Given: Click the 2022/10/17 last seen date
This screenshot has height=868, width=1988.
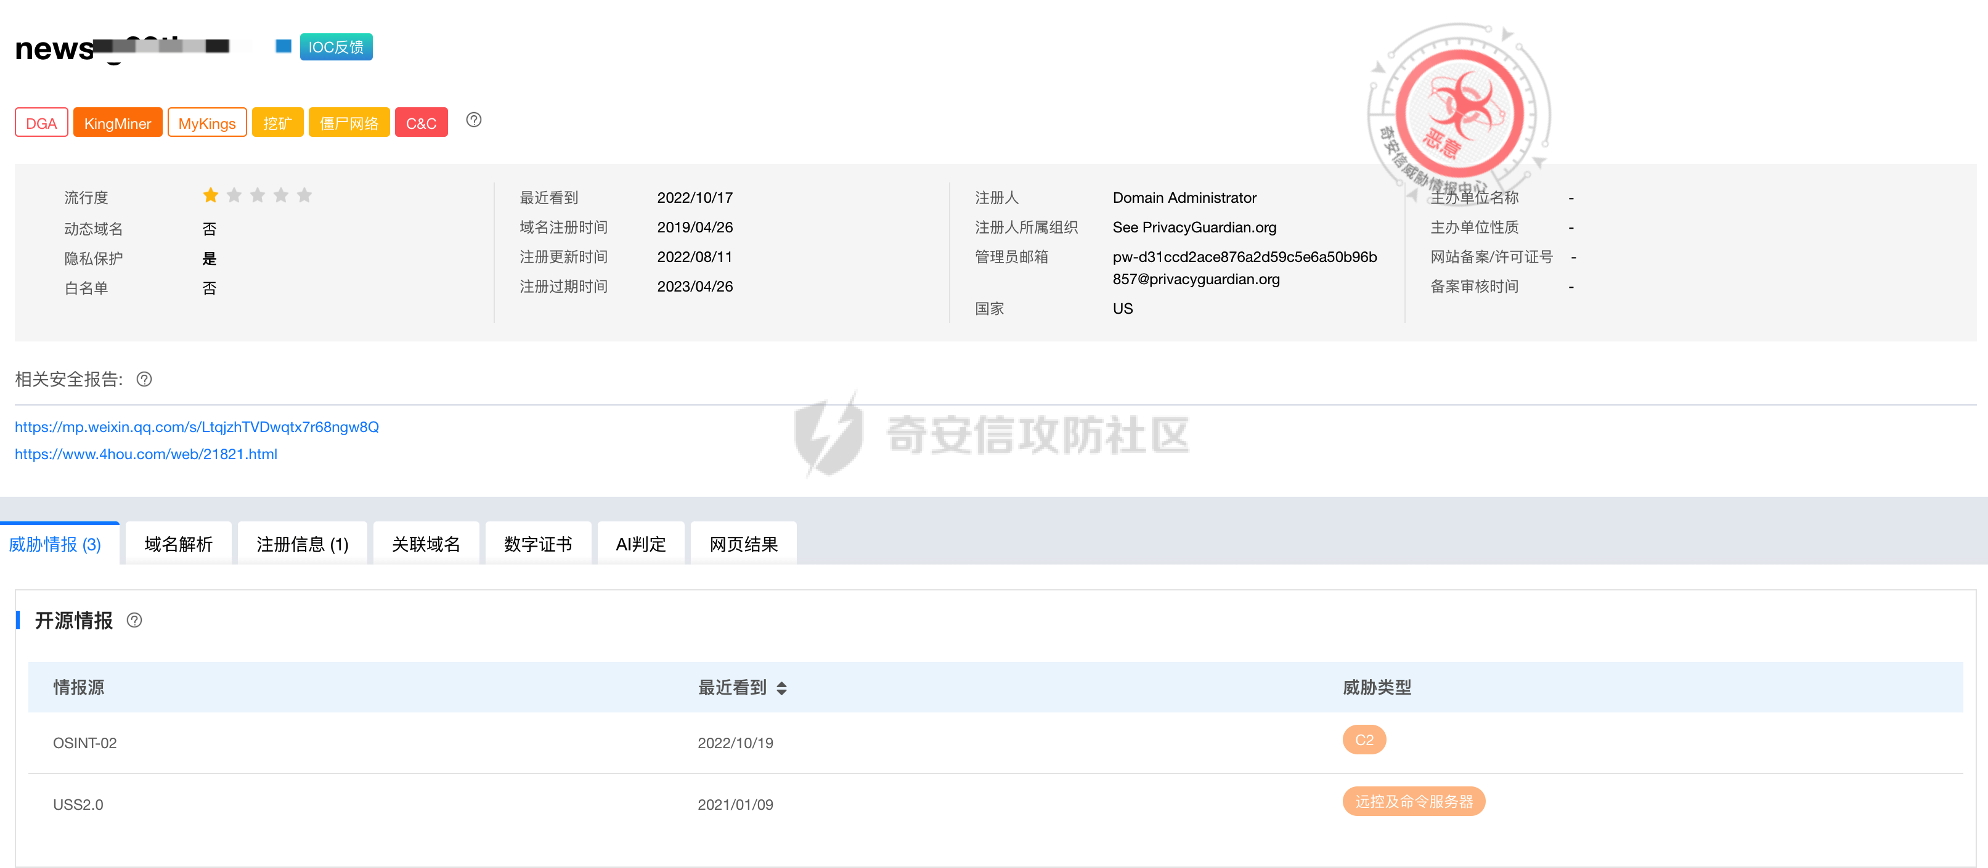Looking at the screenshot, I should point(695,198).
